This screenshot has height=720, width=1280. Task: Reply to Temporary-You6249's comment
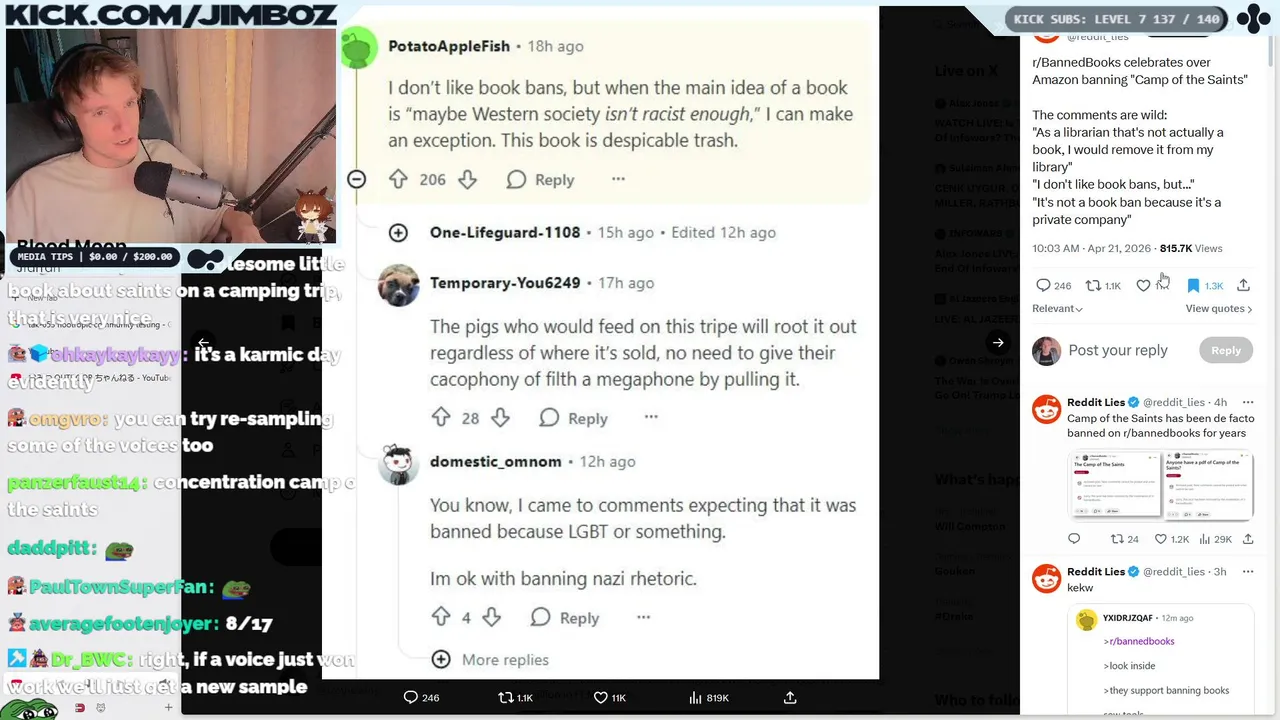click(573, 418)
